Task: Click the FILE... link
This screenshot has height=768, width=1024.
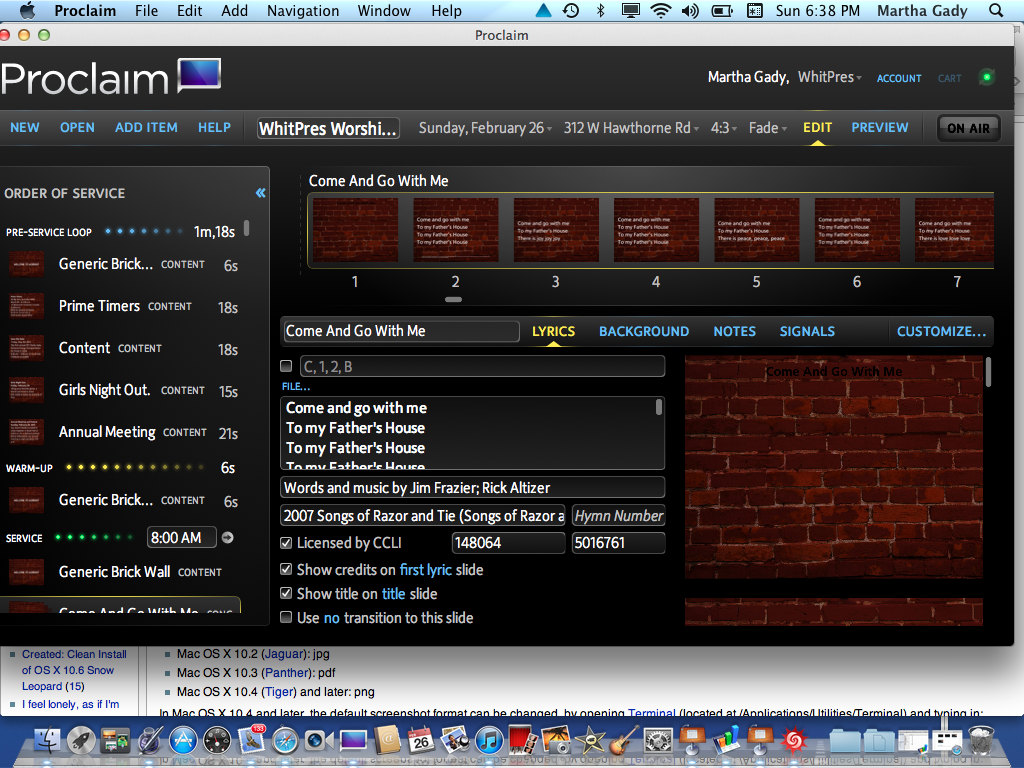Action: [x=296, y=387]
